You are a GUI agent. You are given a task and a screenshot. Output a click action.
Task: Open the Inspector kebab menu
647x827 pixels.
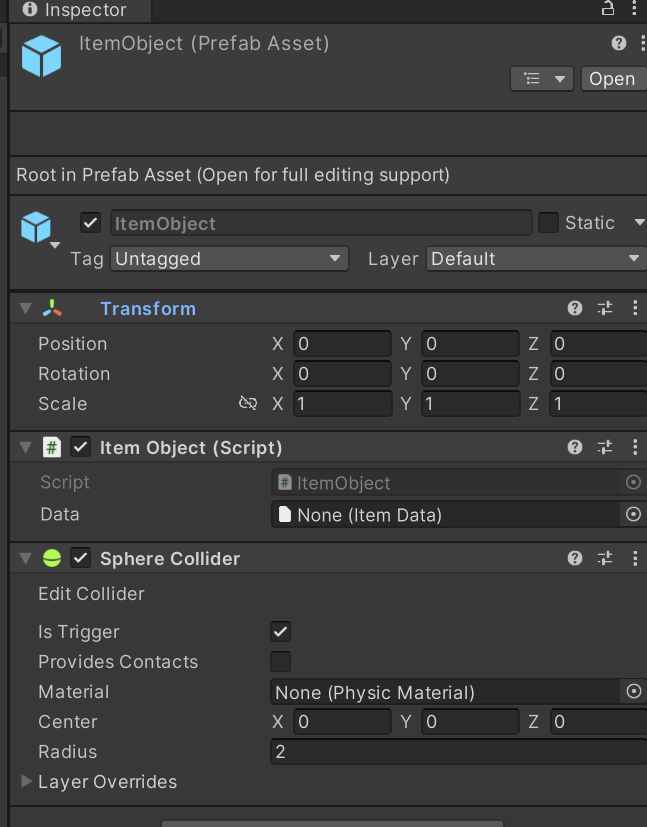636,9
